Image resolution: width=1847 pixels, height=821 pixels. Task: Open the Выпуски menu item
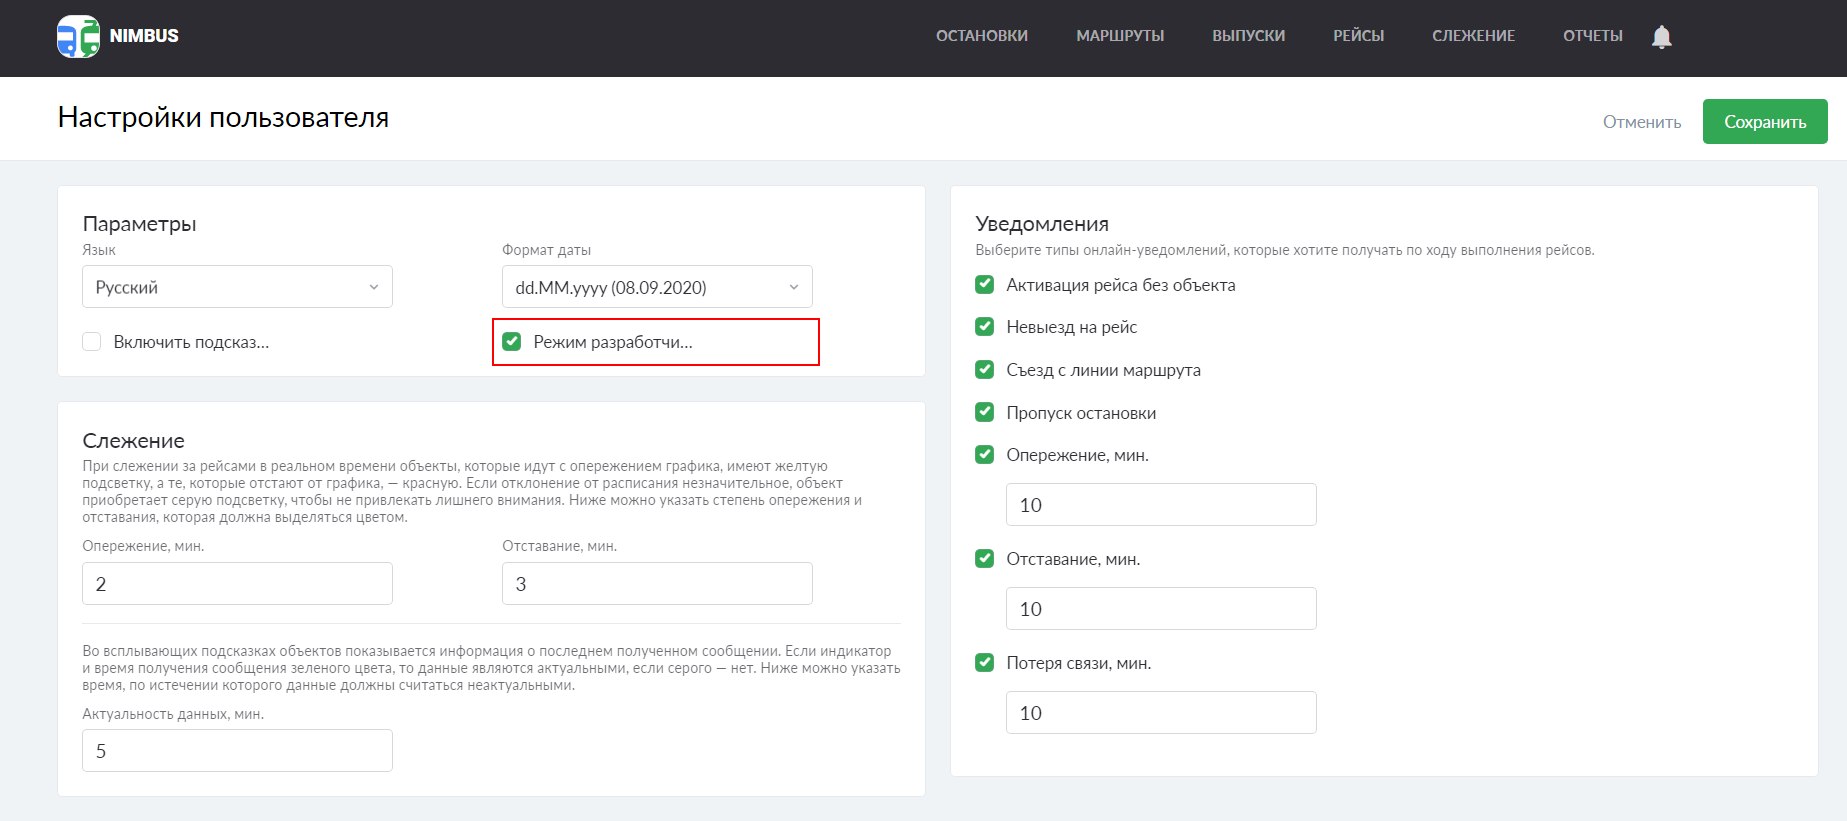1248,36
